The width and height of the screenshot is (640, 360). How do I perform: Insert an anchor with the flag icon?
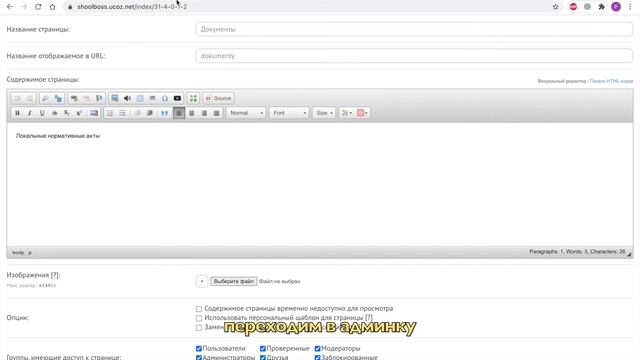[x=99, y=98]
